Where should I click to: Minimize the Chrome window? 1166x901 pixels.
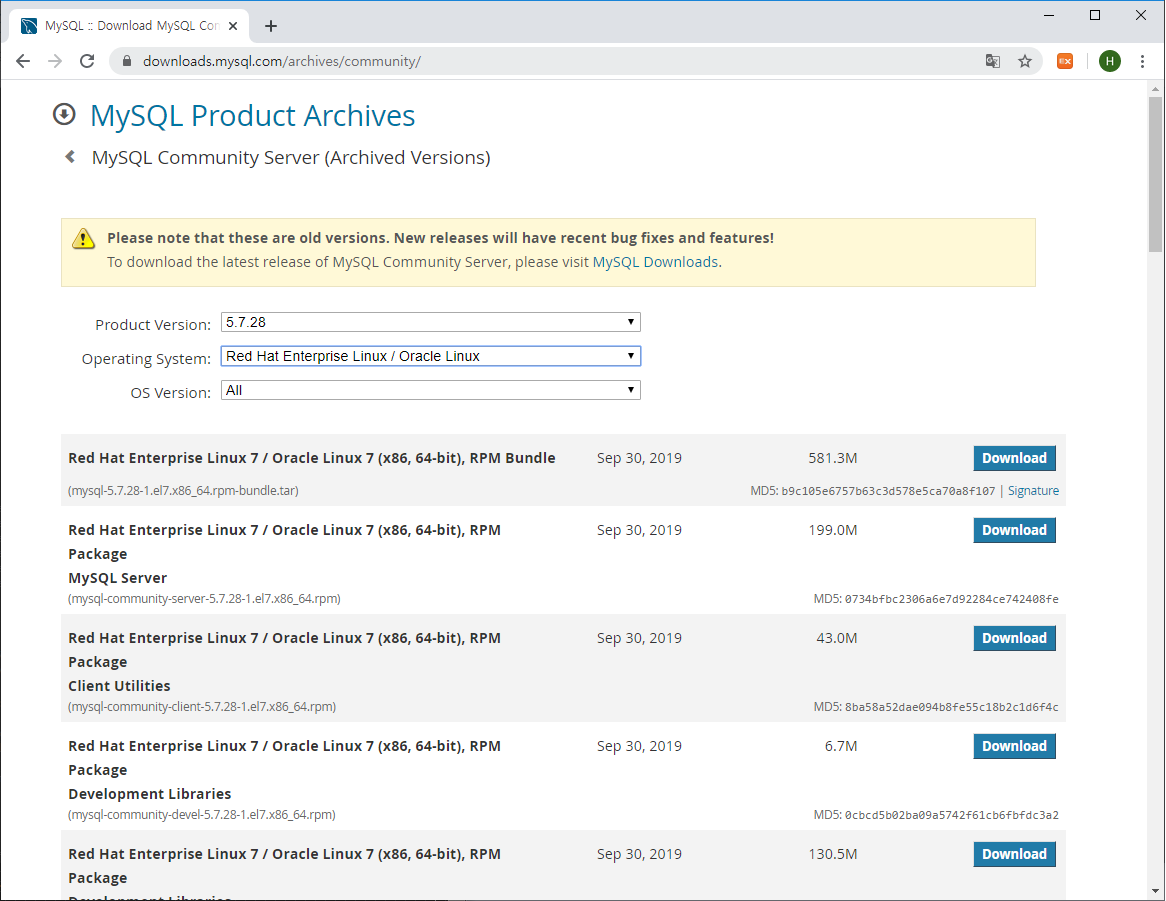(x=1049, y=15)
